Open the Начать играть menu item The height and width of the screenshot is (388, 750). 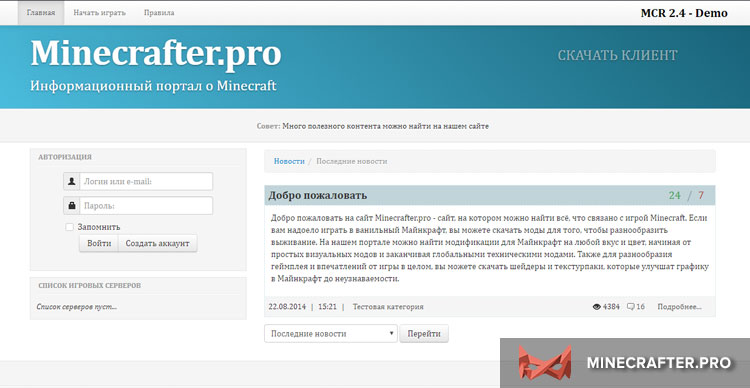coord(99,13)
